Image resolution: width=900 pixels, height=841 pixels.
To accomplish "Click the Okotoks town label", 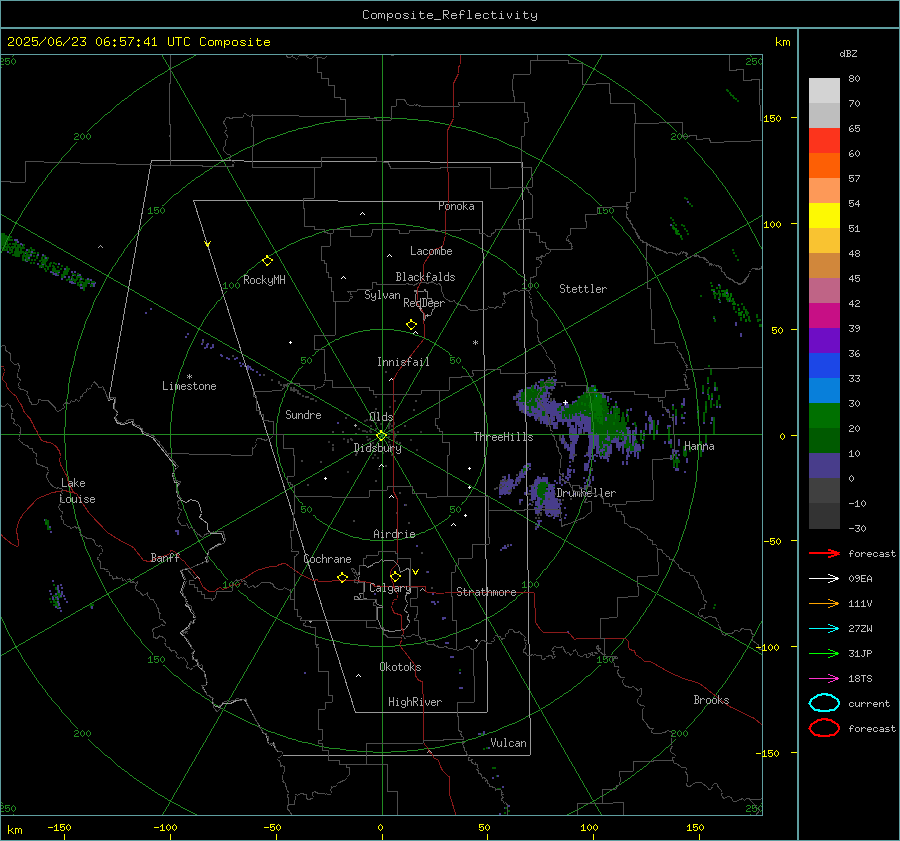I will (400, 667).
